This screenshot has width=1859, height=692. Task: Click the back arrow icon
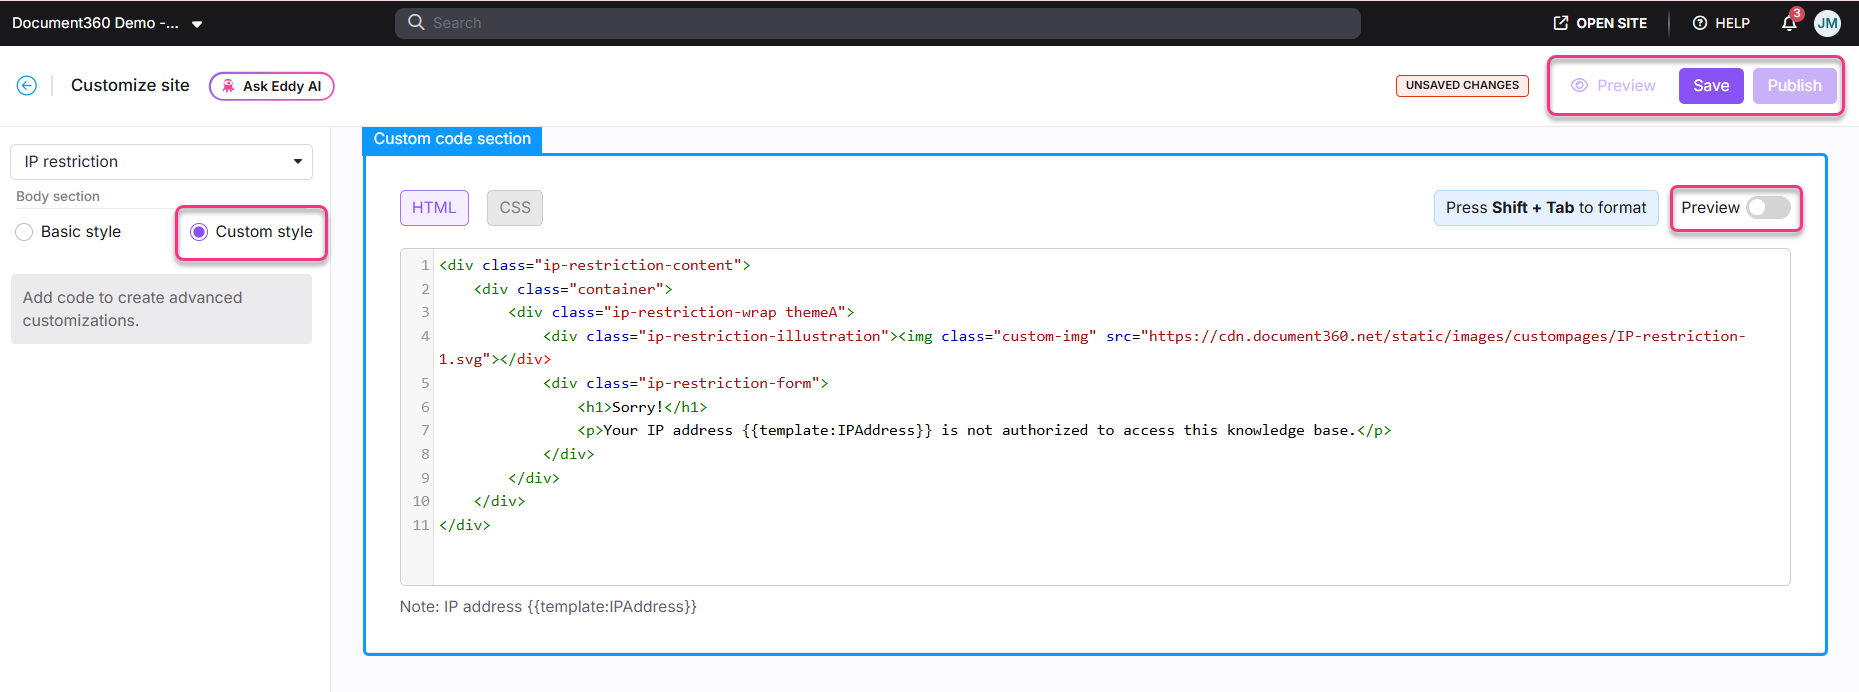[x=27, y=86]
